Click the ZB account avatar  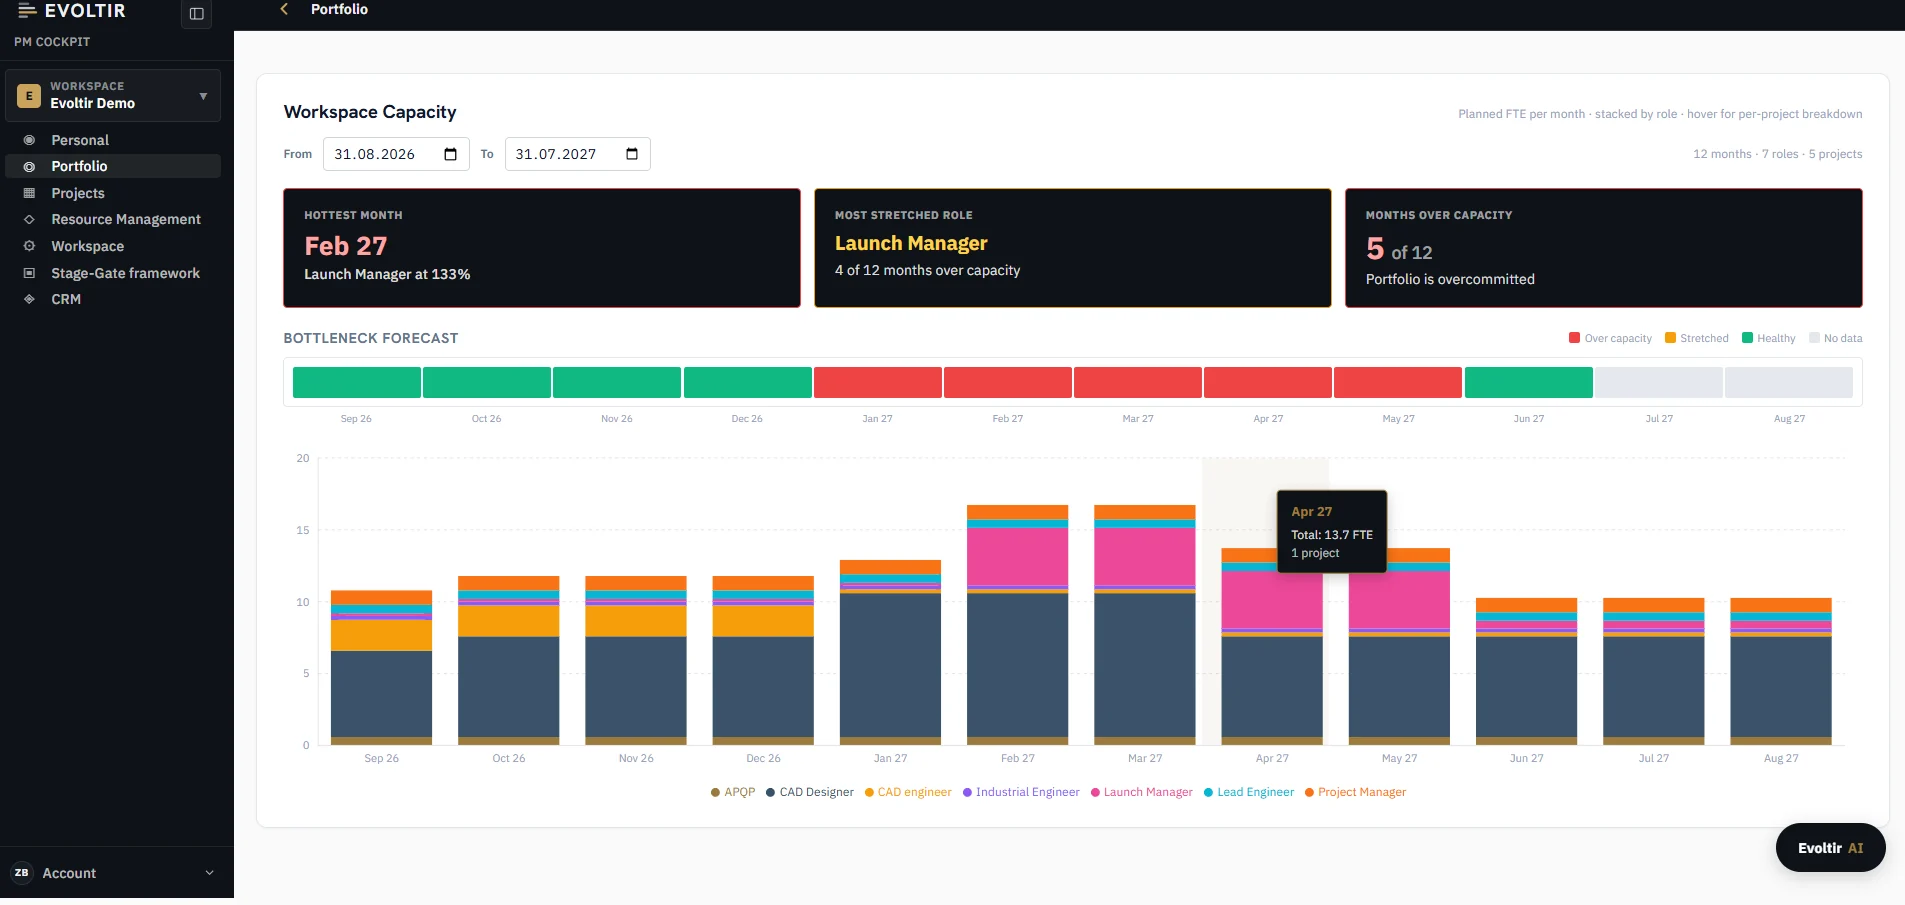[x=22, y=873]
